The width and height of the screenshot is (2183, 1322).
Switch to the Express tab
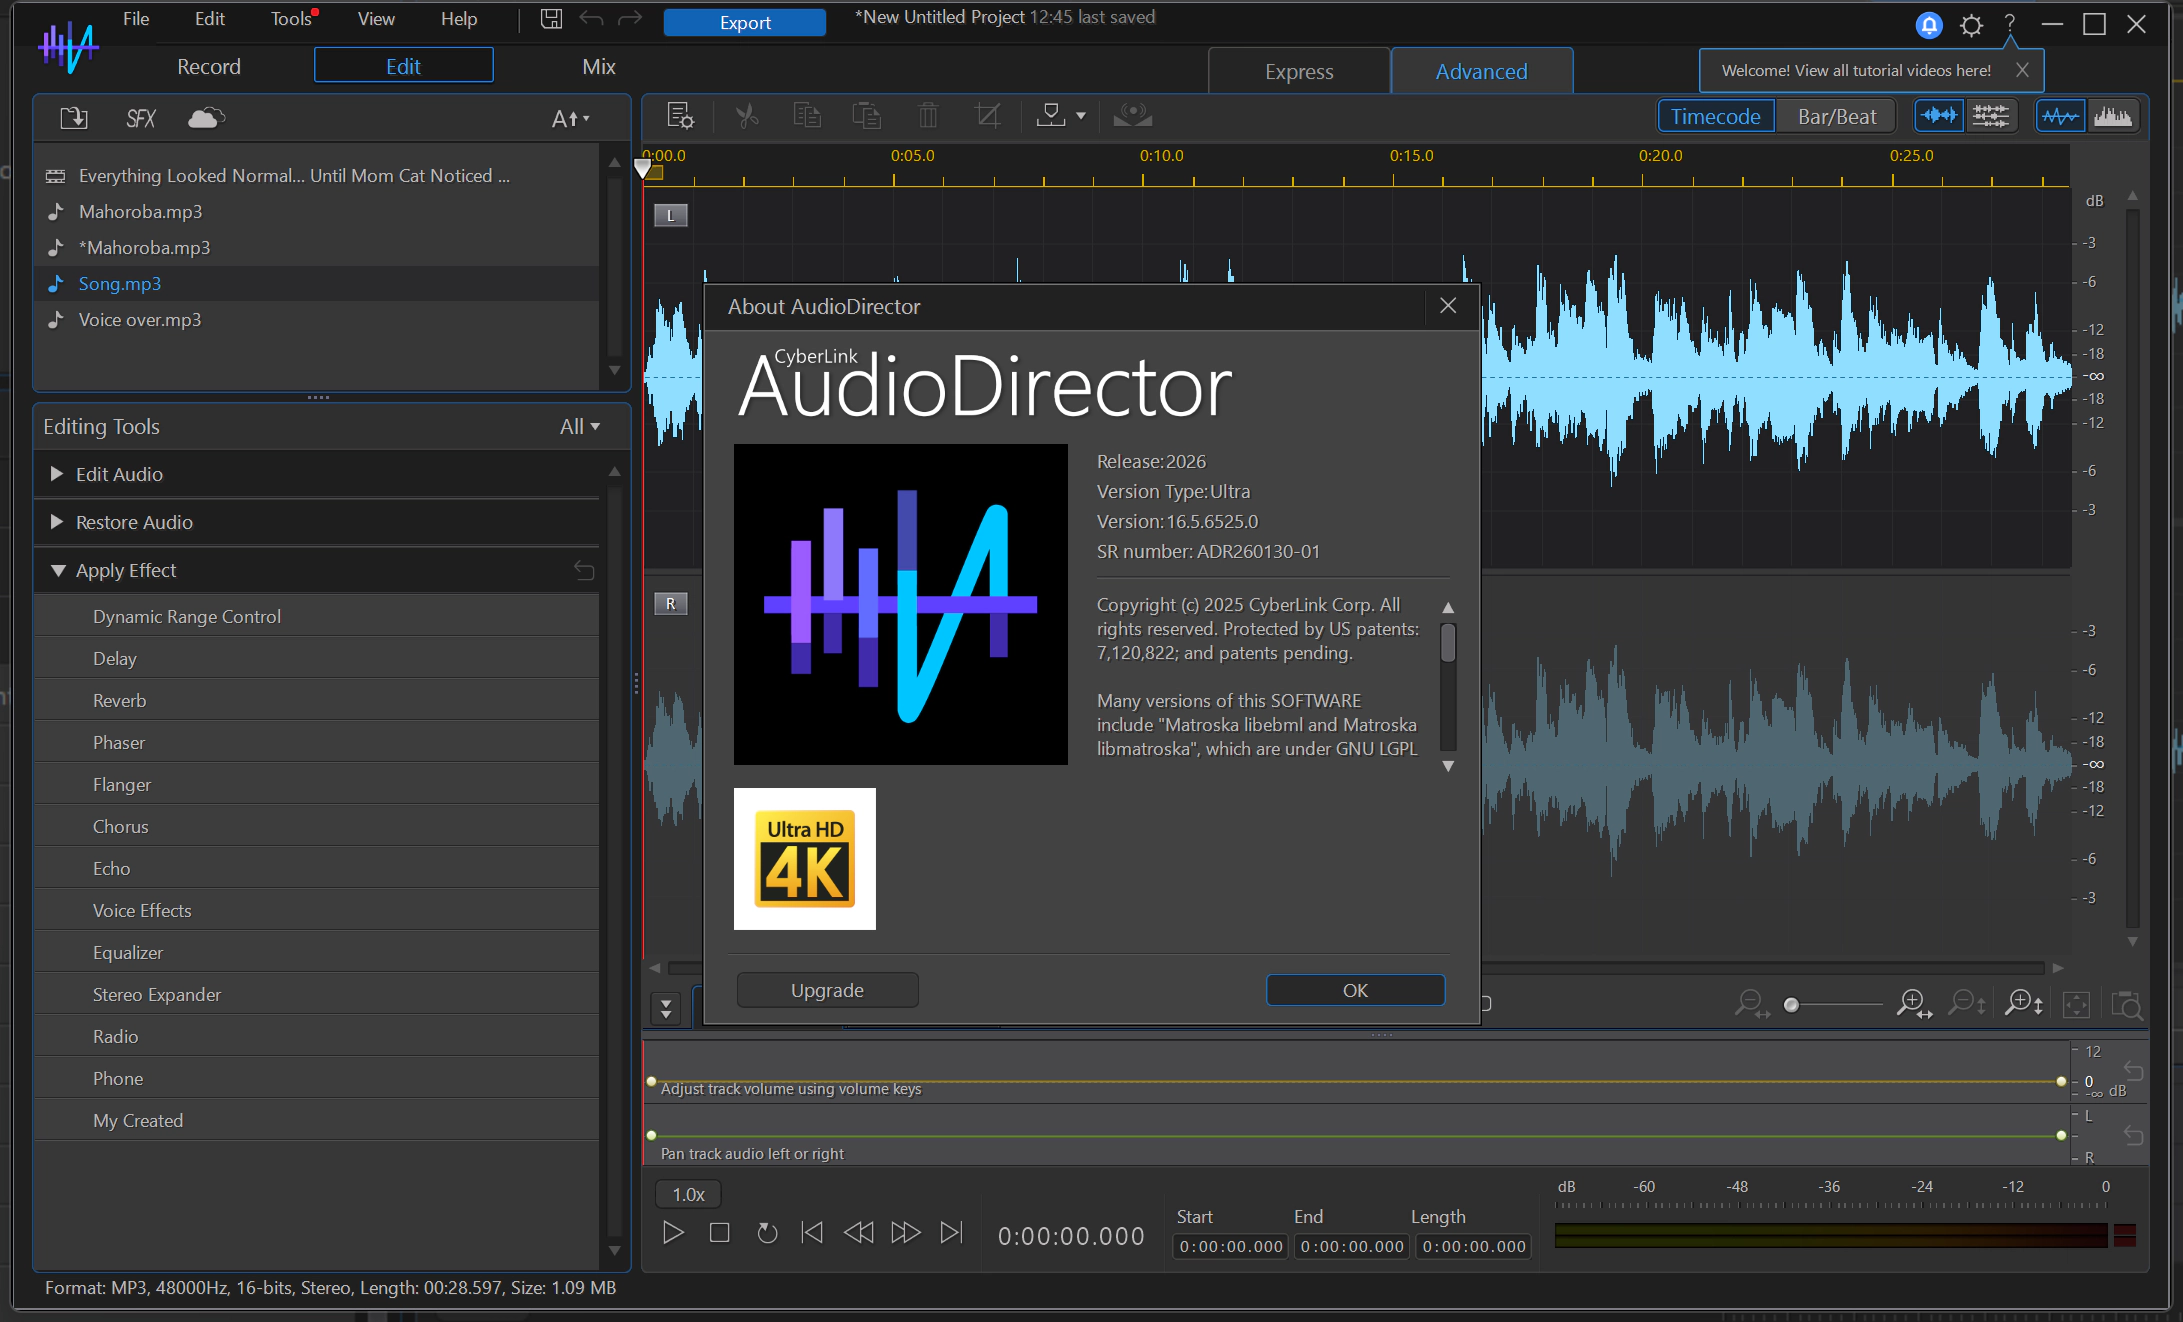(1299, 71)
